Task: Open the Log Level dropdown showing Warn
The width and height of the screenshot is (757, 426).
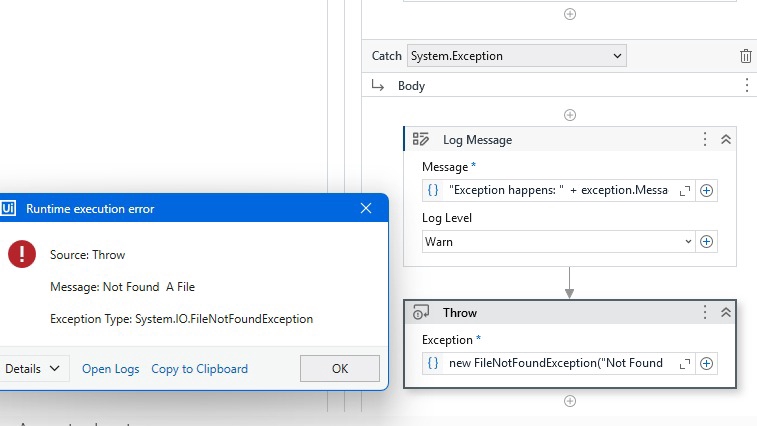Action: [x=559, y=241]
